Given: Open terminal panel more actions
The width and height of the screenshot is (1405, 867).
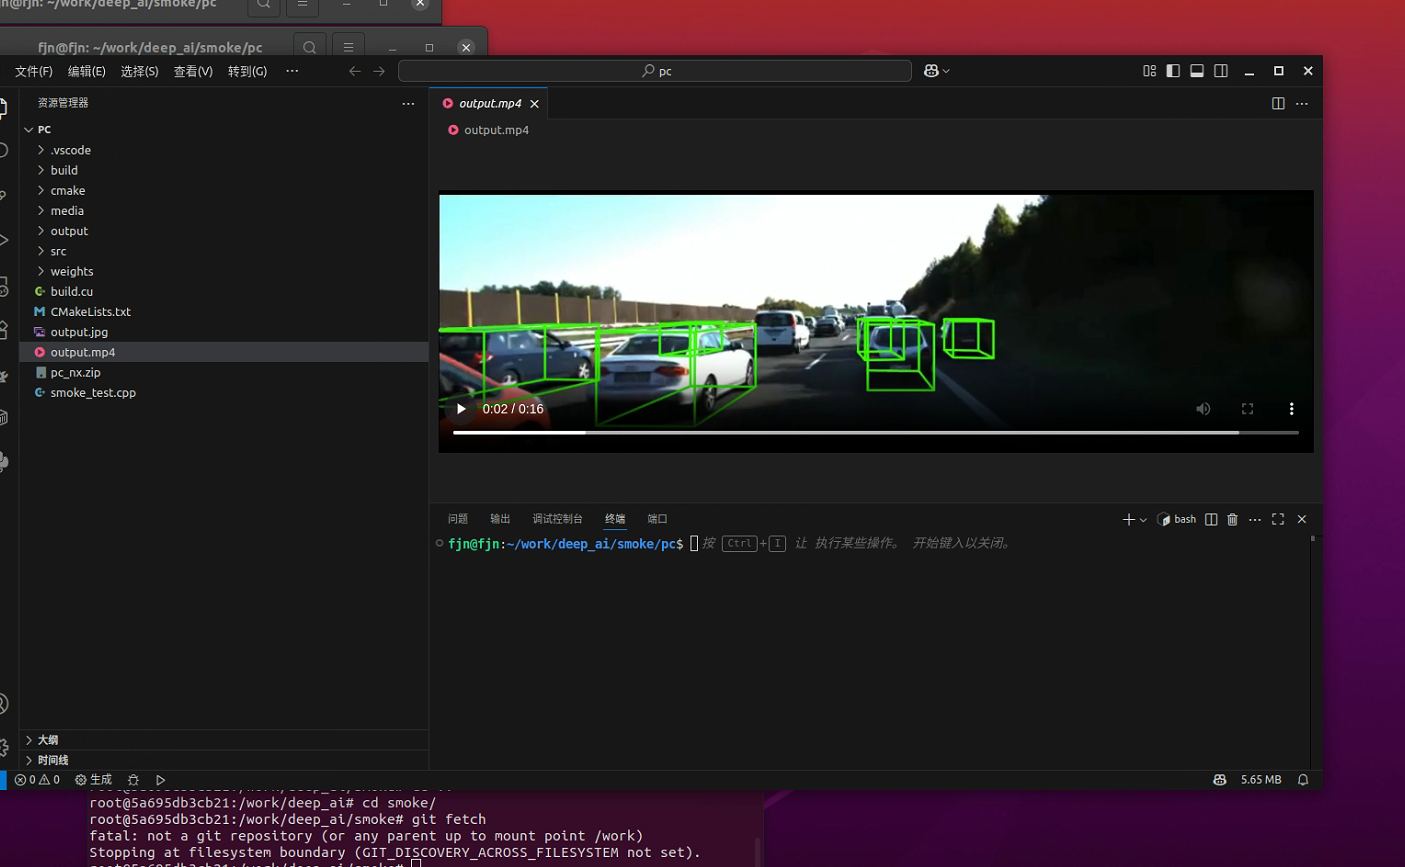Looking at the screenshot, I should coord(1255,519).
